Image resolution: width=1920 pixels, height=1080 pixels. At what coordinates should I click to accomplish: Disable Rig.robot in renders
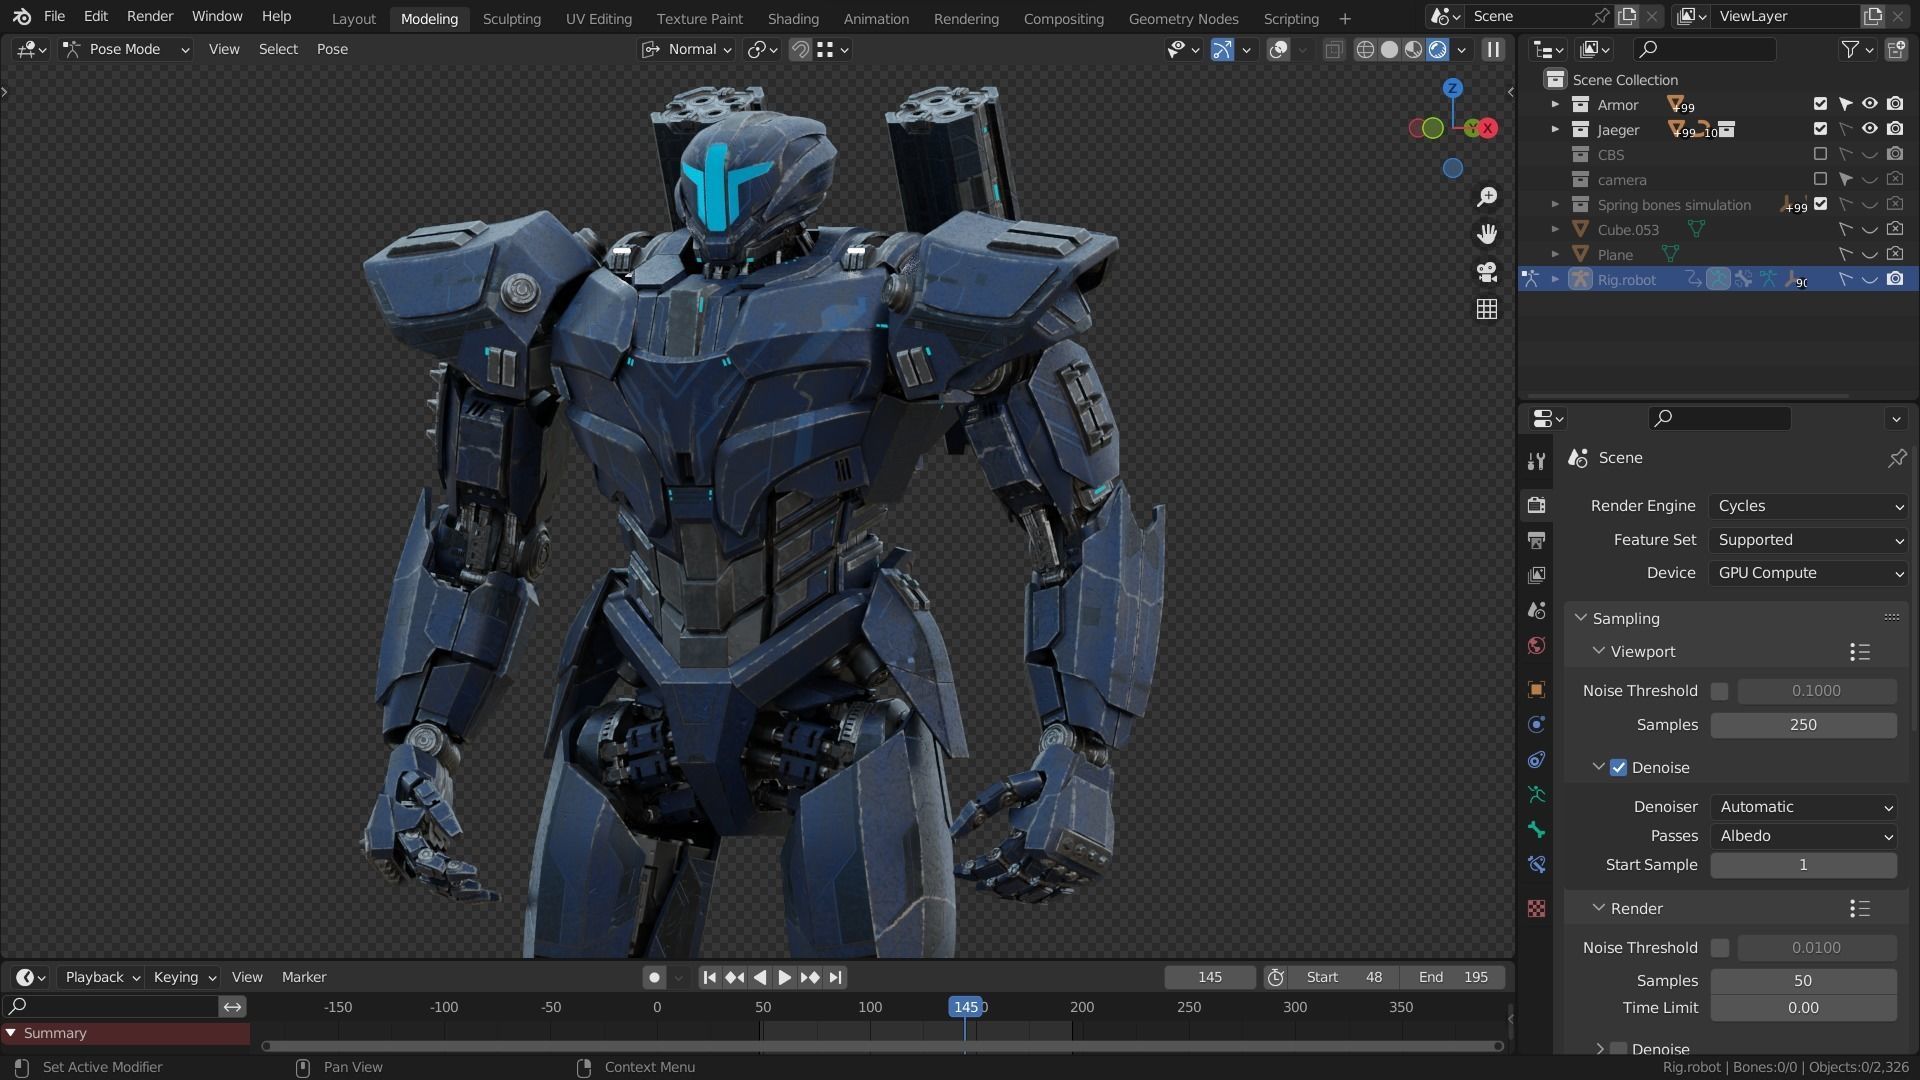point(1895,279)
